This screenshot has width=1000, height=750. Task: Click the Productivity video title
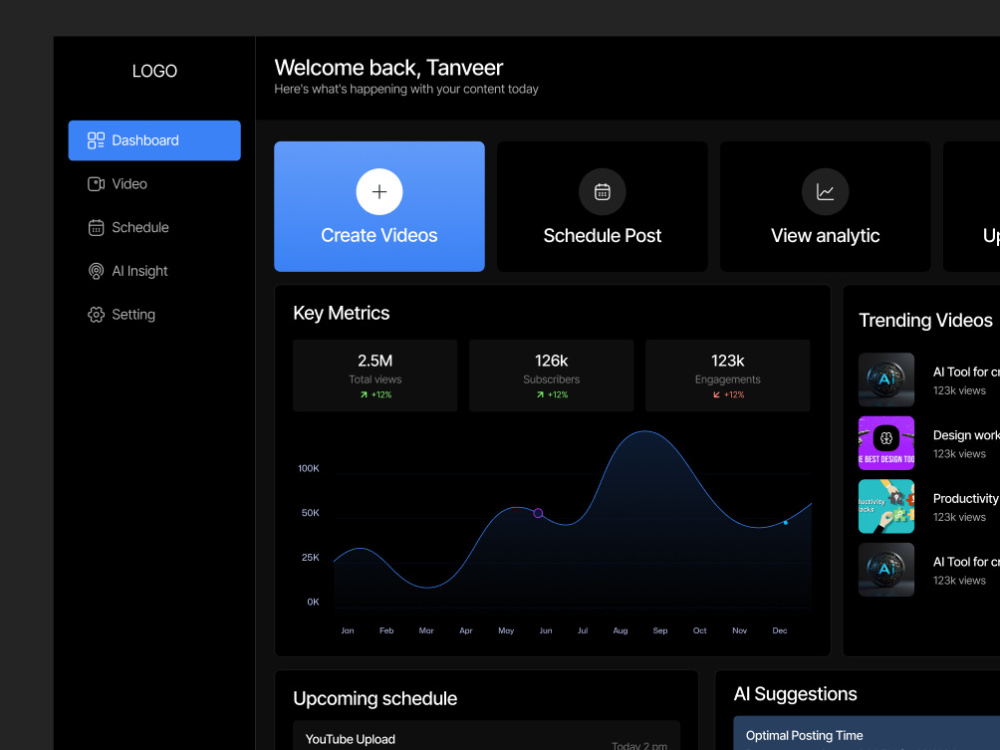coord(966,499)
